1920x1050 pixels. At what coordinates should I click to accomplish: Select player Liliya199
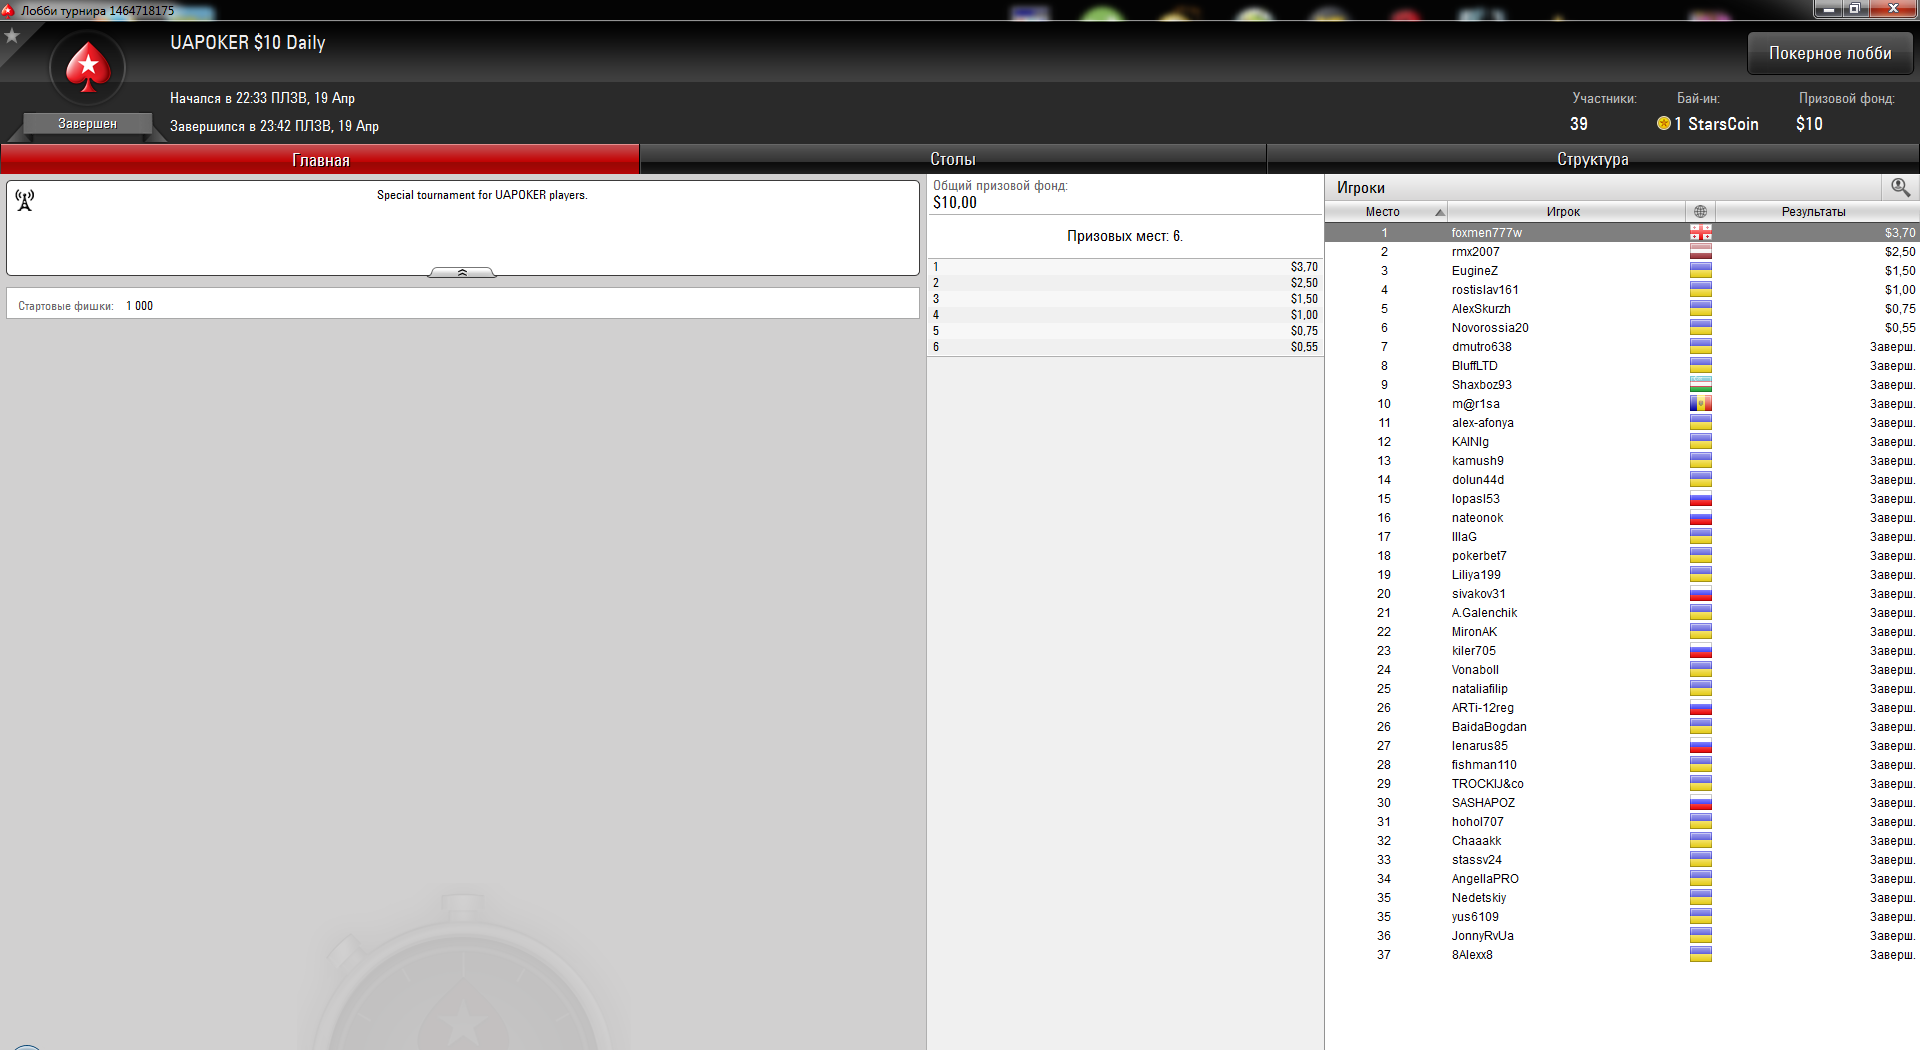[x=1621, y=574]
